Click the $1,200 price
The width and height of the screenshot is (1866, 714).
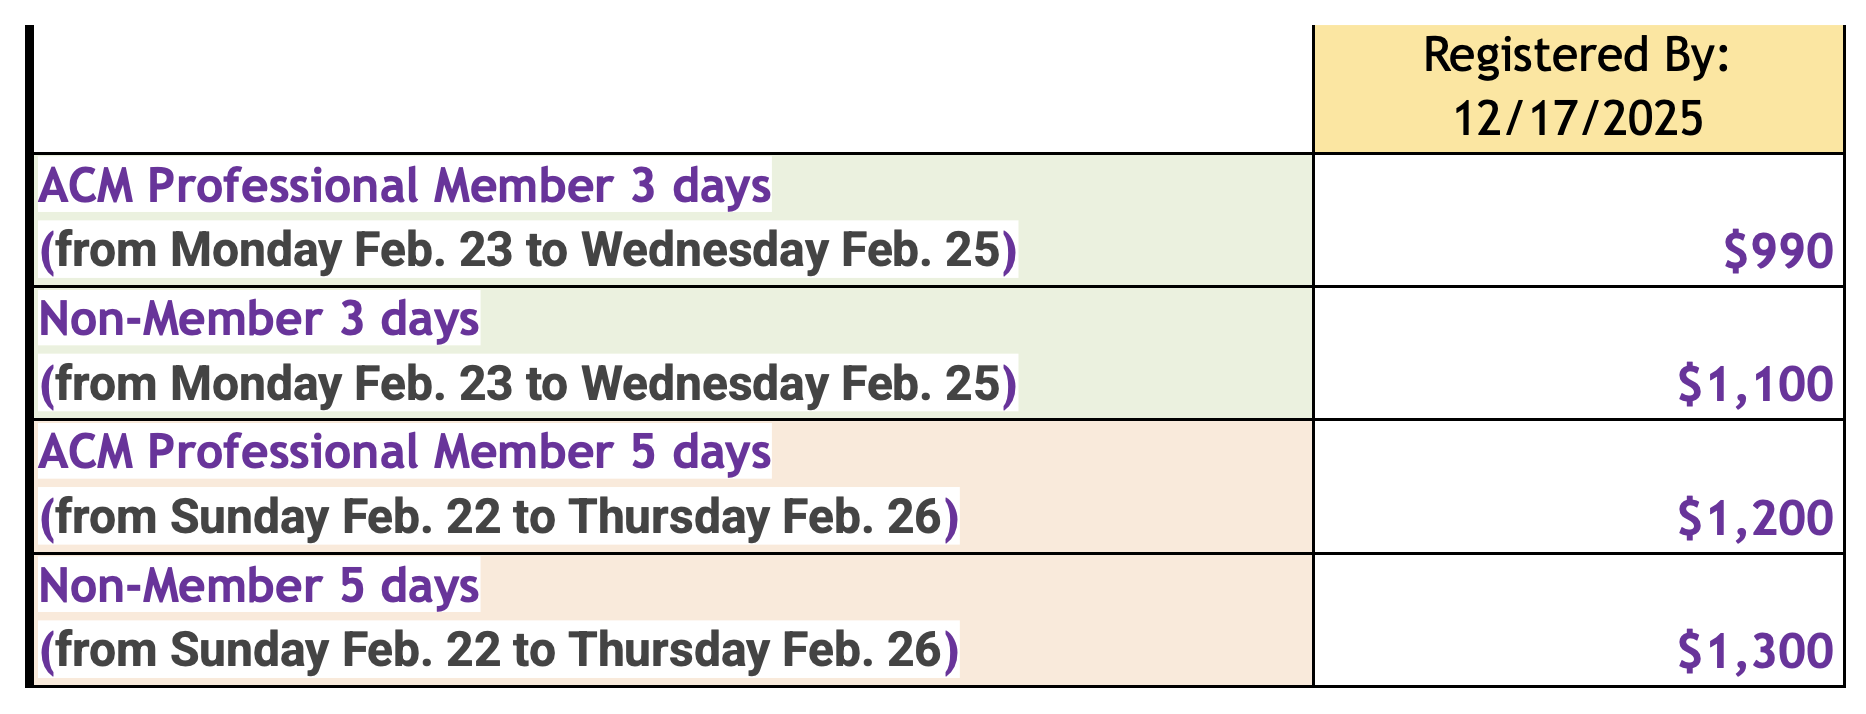pyautogui.click(x=1755, y=518)
